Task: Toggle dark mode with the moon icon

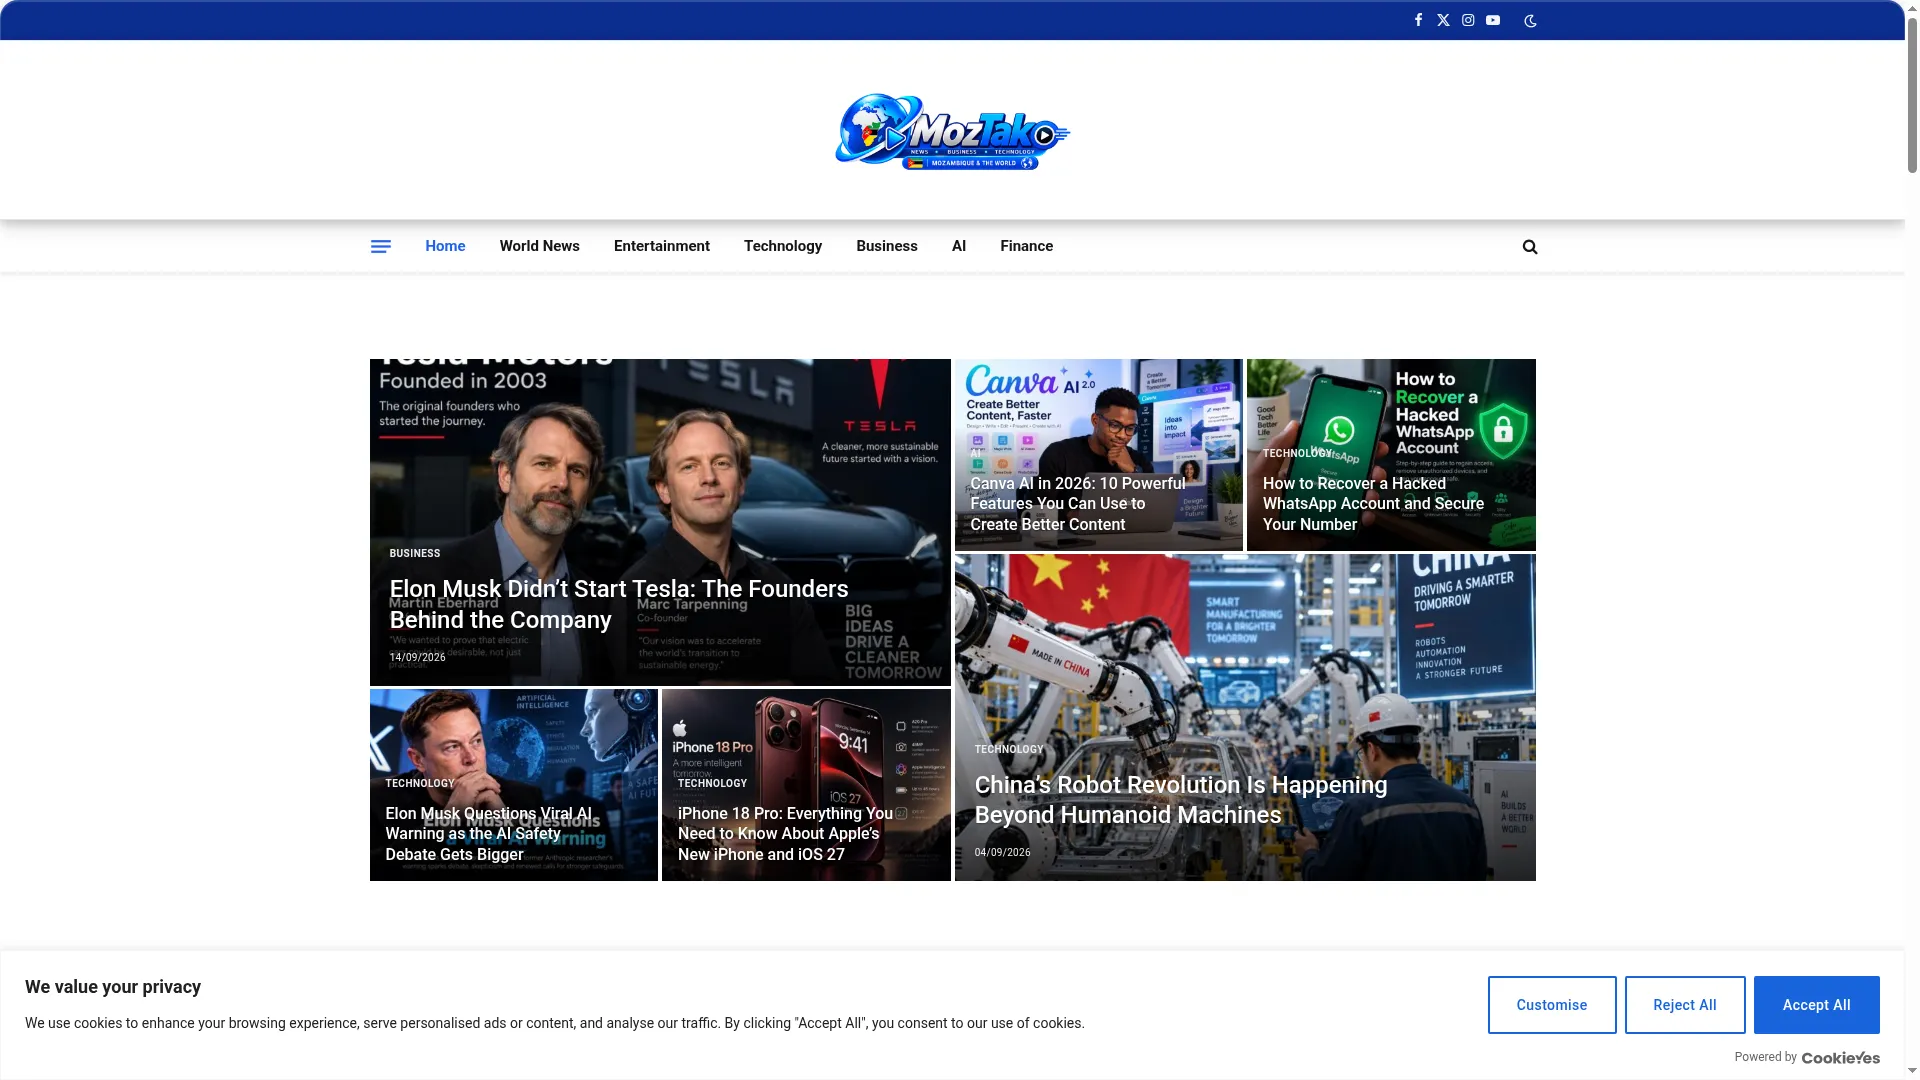Action: (1530, 21)
